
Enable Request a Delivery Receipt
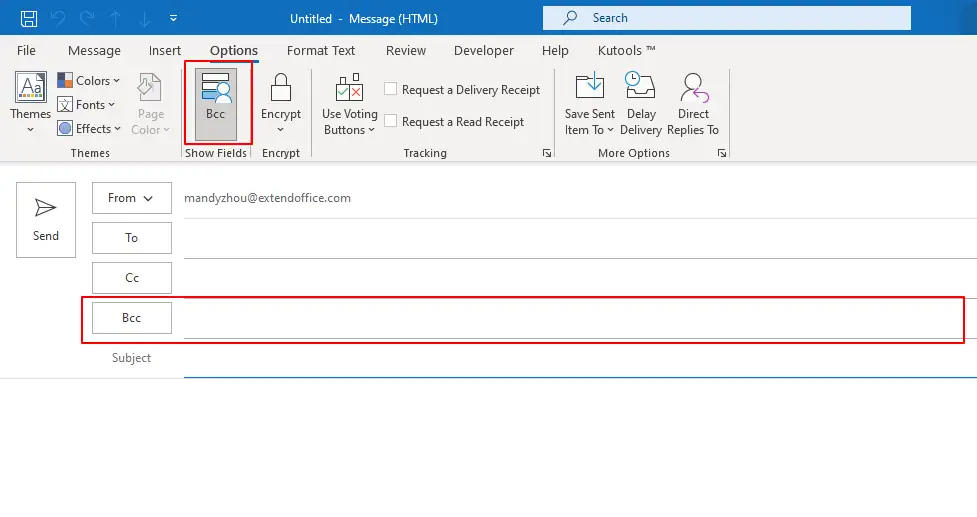[x=391, y=90]
